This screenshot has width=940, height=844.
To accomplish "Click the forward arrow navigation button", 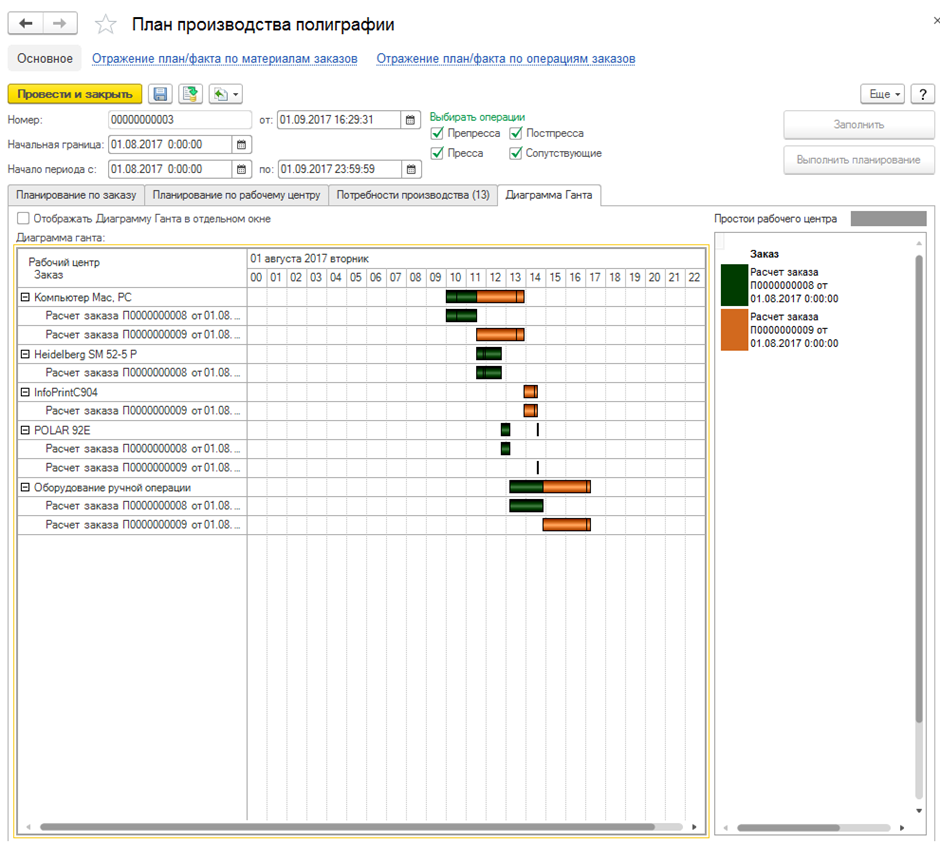I will pos(60,24).
